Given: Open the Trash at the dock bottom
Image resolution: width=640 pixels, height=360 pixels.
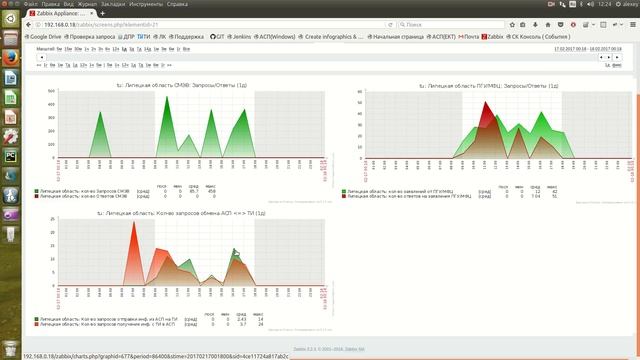Looking at the screenshot, I should tap(11, 349).
